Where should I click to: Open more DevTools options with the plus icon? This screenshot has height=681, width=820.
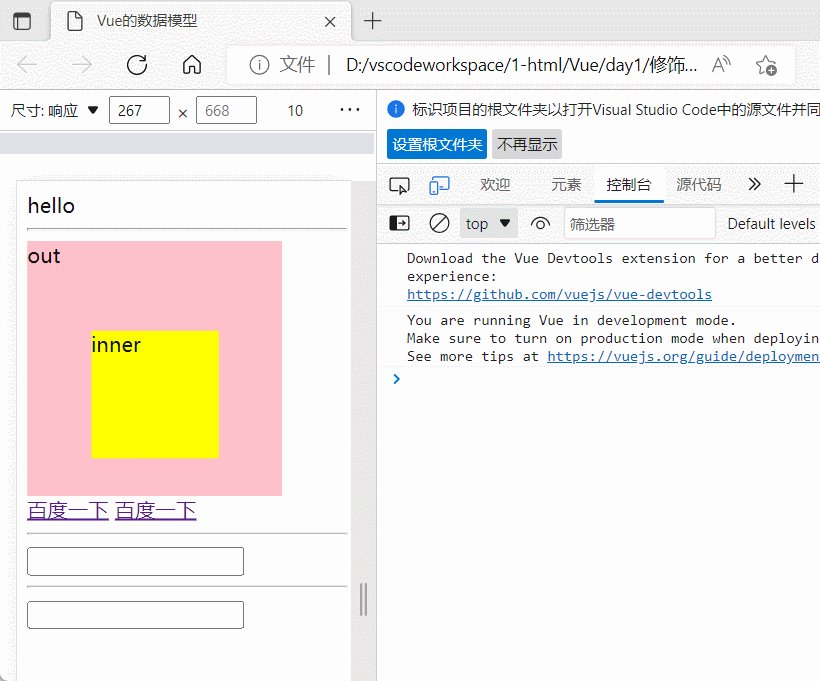pos(791,184)
